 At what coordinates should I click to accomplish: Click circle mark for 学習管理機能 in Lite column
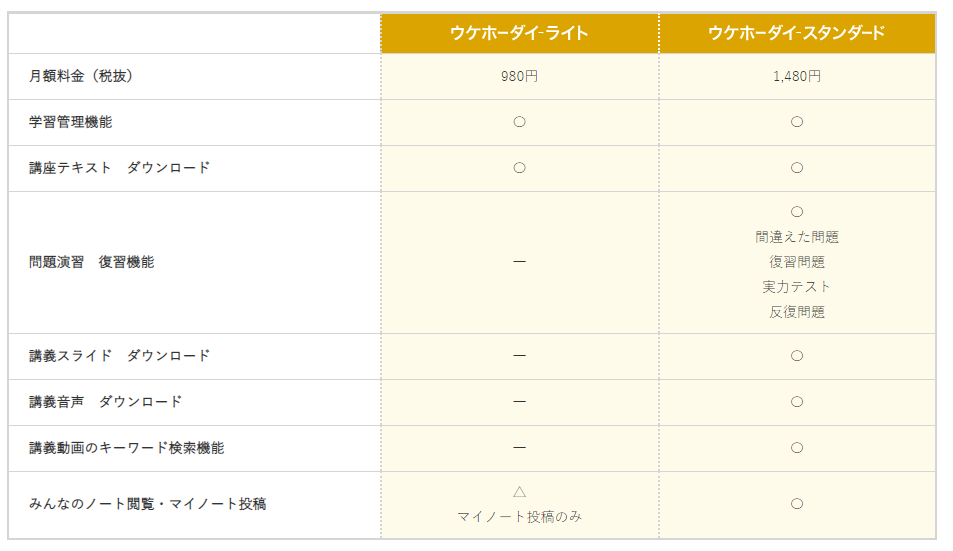tap(519, 122)
